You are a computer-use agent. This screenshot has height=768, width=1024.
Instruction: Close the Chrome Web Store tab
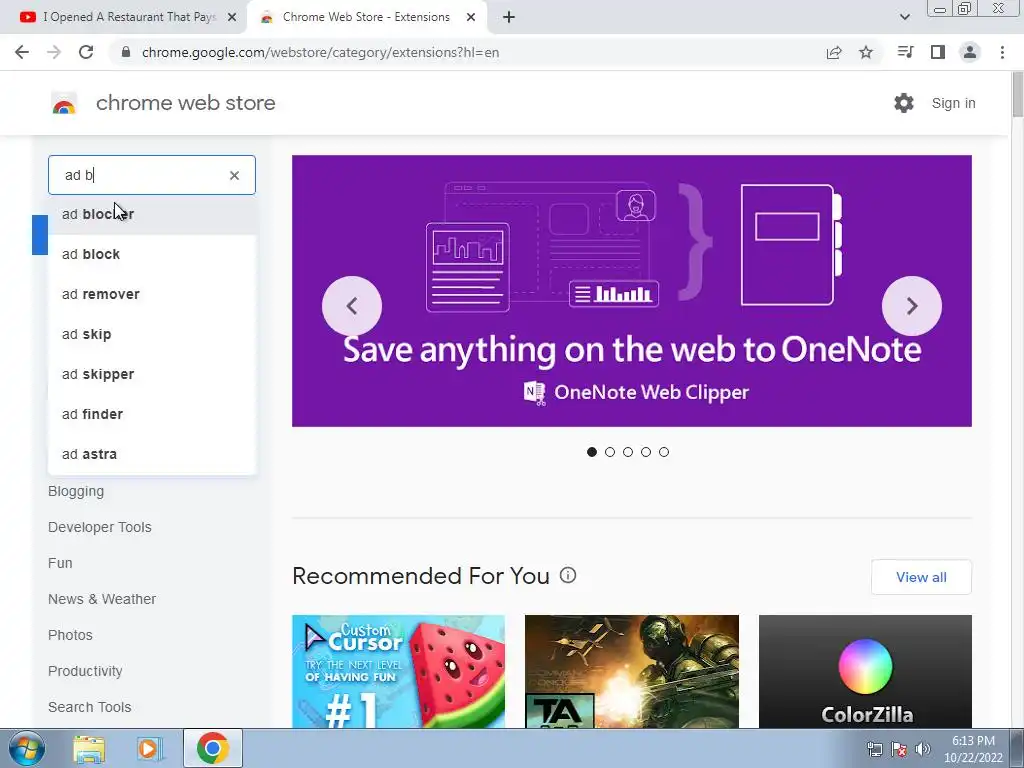click(x=471, y=18)
